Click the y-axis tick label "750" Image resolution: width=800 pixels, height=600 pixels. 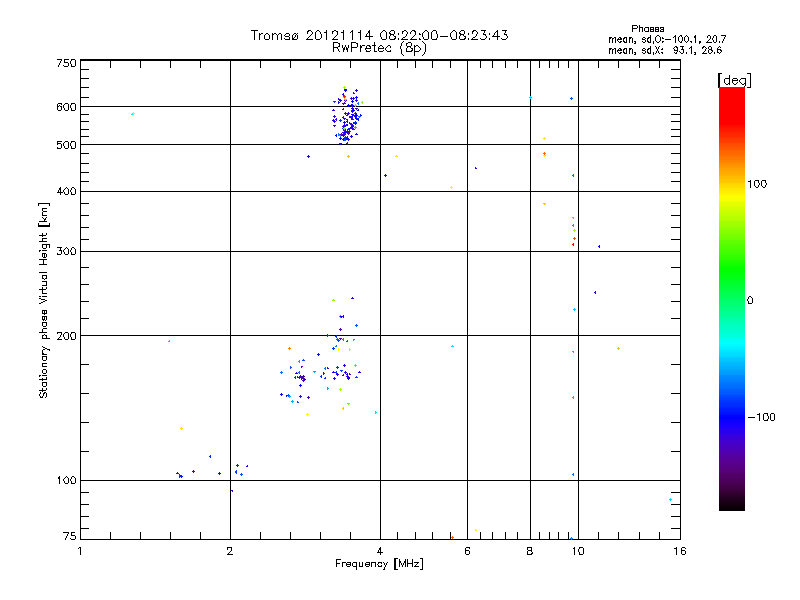[x=66, y=63]
